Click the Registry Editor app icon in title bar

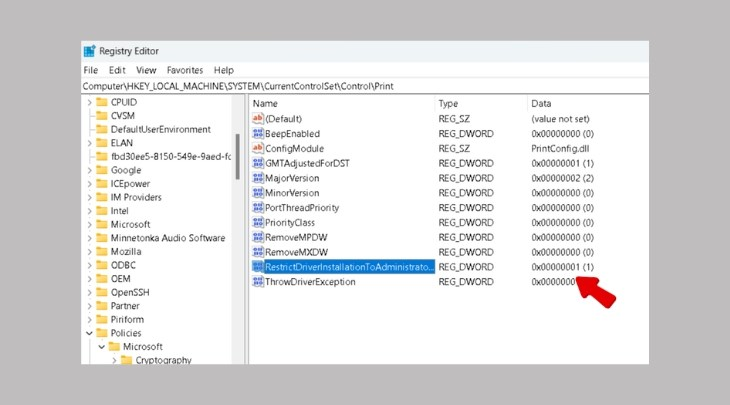click(x=90, y=51)
